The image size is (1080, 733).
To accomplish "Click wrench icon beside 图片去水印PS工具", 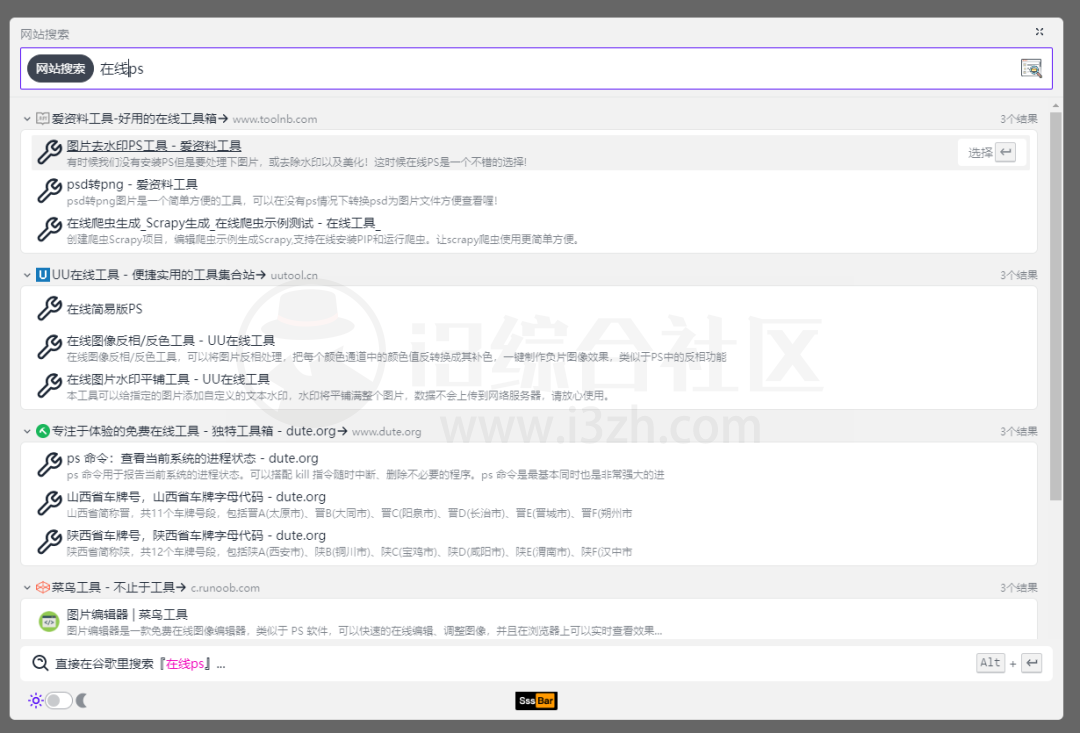I will click(49, 152).
